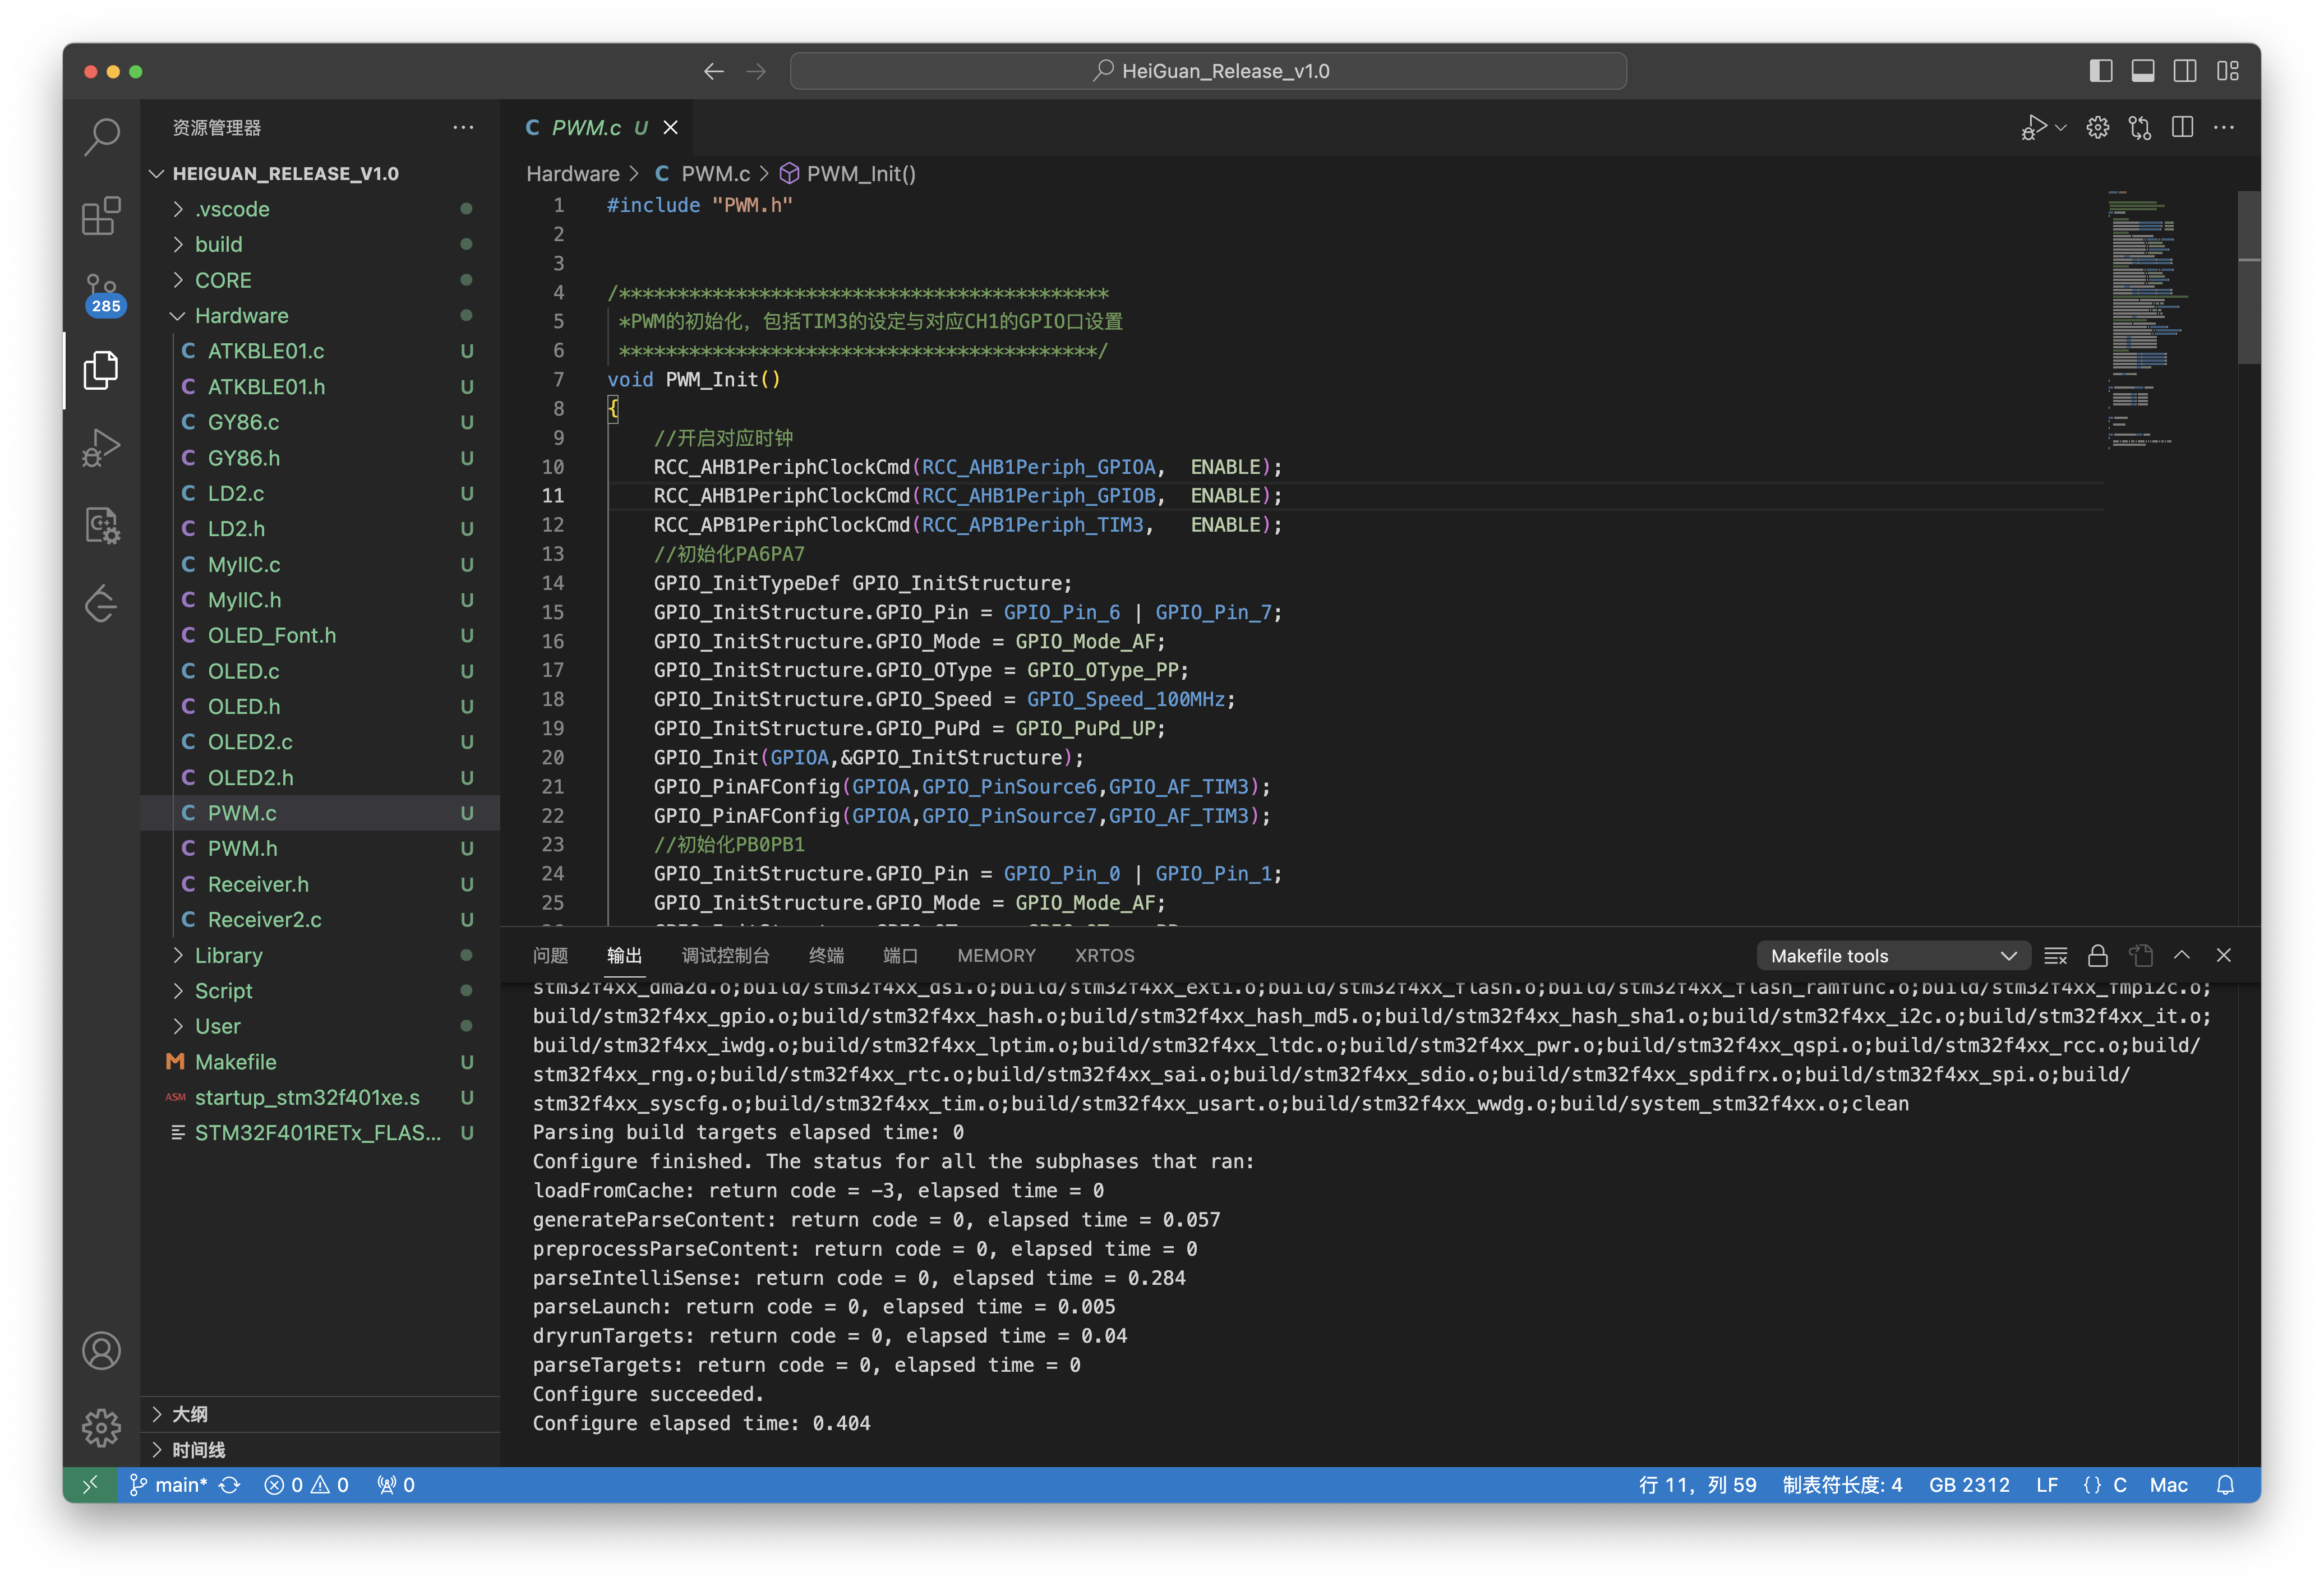
Task: Open the notifications bell in status bar
Action: click(2225, 1485)
